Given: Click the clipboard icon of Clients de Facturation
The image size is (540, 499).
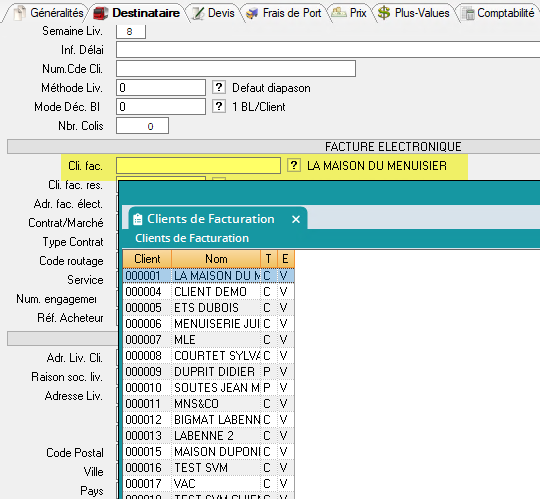Looking at the screenshot, I should tap(138, 219).
